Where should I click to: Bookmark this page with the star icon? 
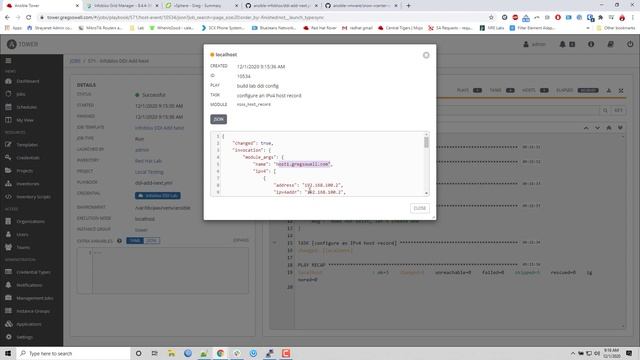pyautogui.click(x=491, y=18)
